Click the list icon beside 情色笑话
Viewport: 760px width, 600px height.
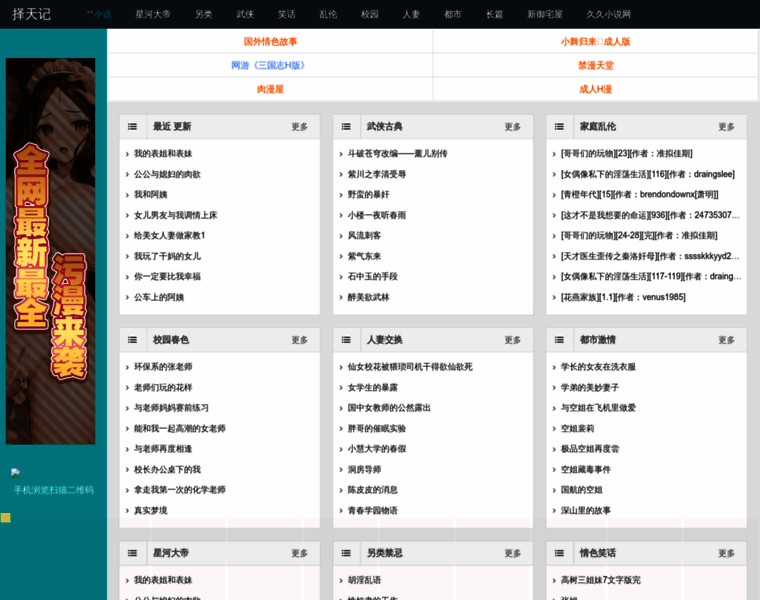tap(559, 553)
